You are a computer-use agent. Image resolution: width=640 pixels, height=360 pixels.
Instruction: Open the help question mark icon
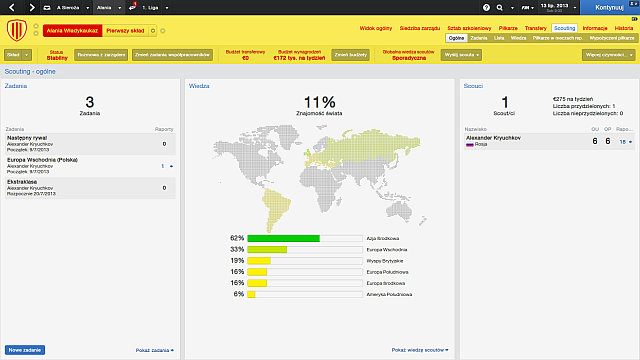pos(486,7)
